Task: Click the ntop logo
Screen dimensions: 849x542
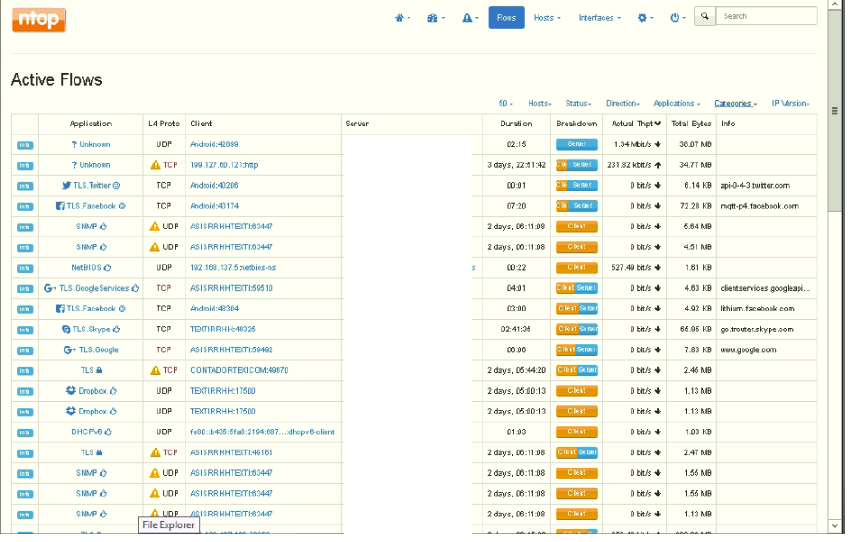Action: [39, 19]
